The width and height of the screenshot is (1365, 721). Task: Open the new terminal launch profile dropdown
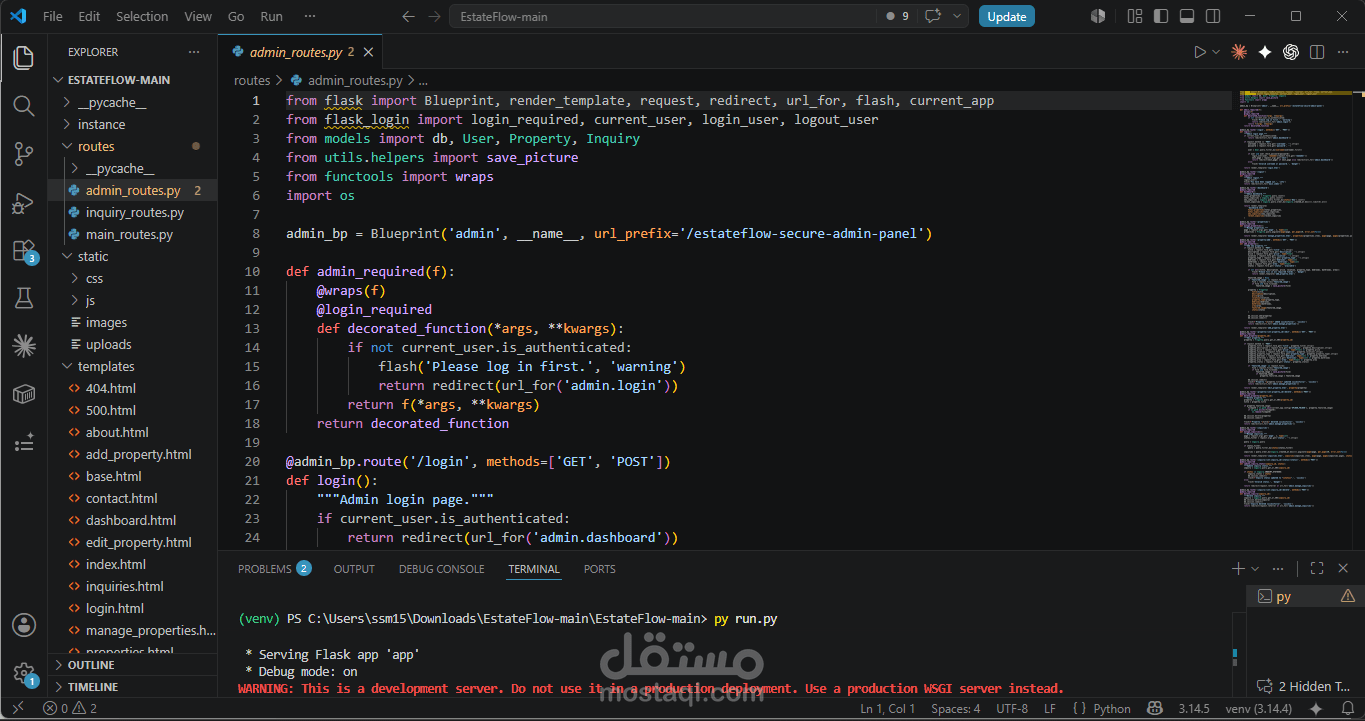tap(1254, 568)
